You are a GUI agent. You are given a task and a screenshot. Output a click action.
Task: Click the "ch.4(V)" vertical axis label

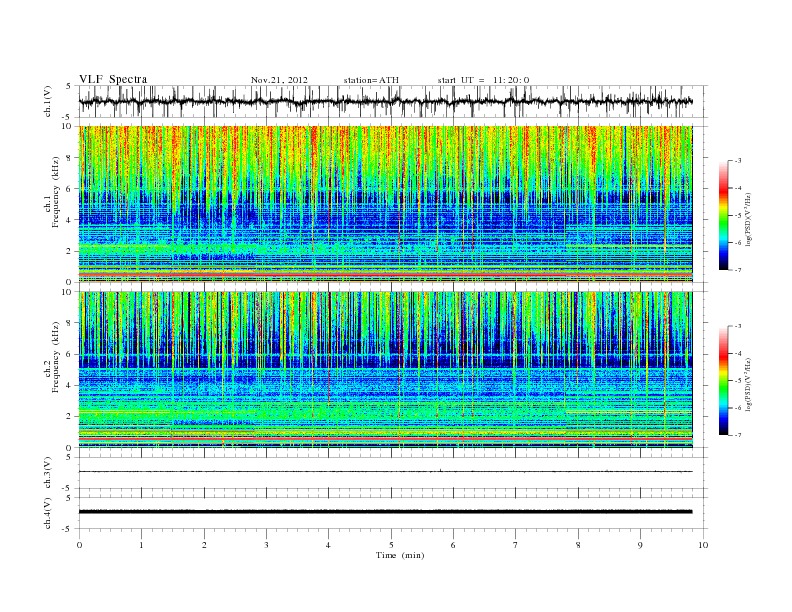pyautogui.click(x=48, y=513)
